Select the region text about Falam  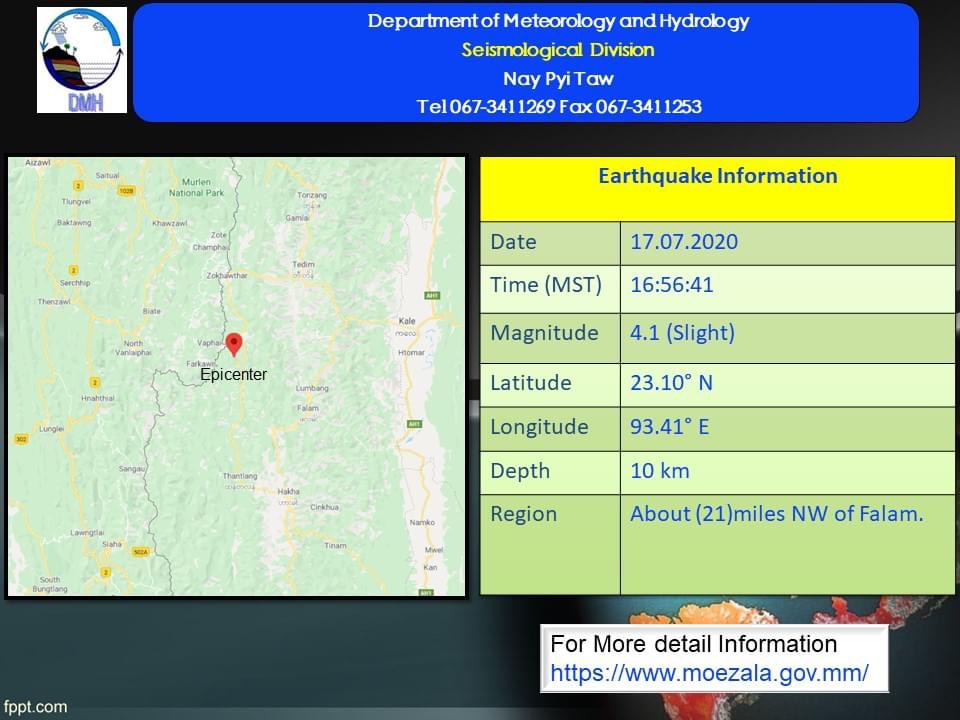776,514
